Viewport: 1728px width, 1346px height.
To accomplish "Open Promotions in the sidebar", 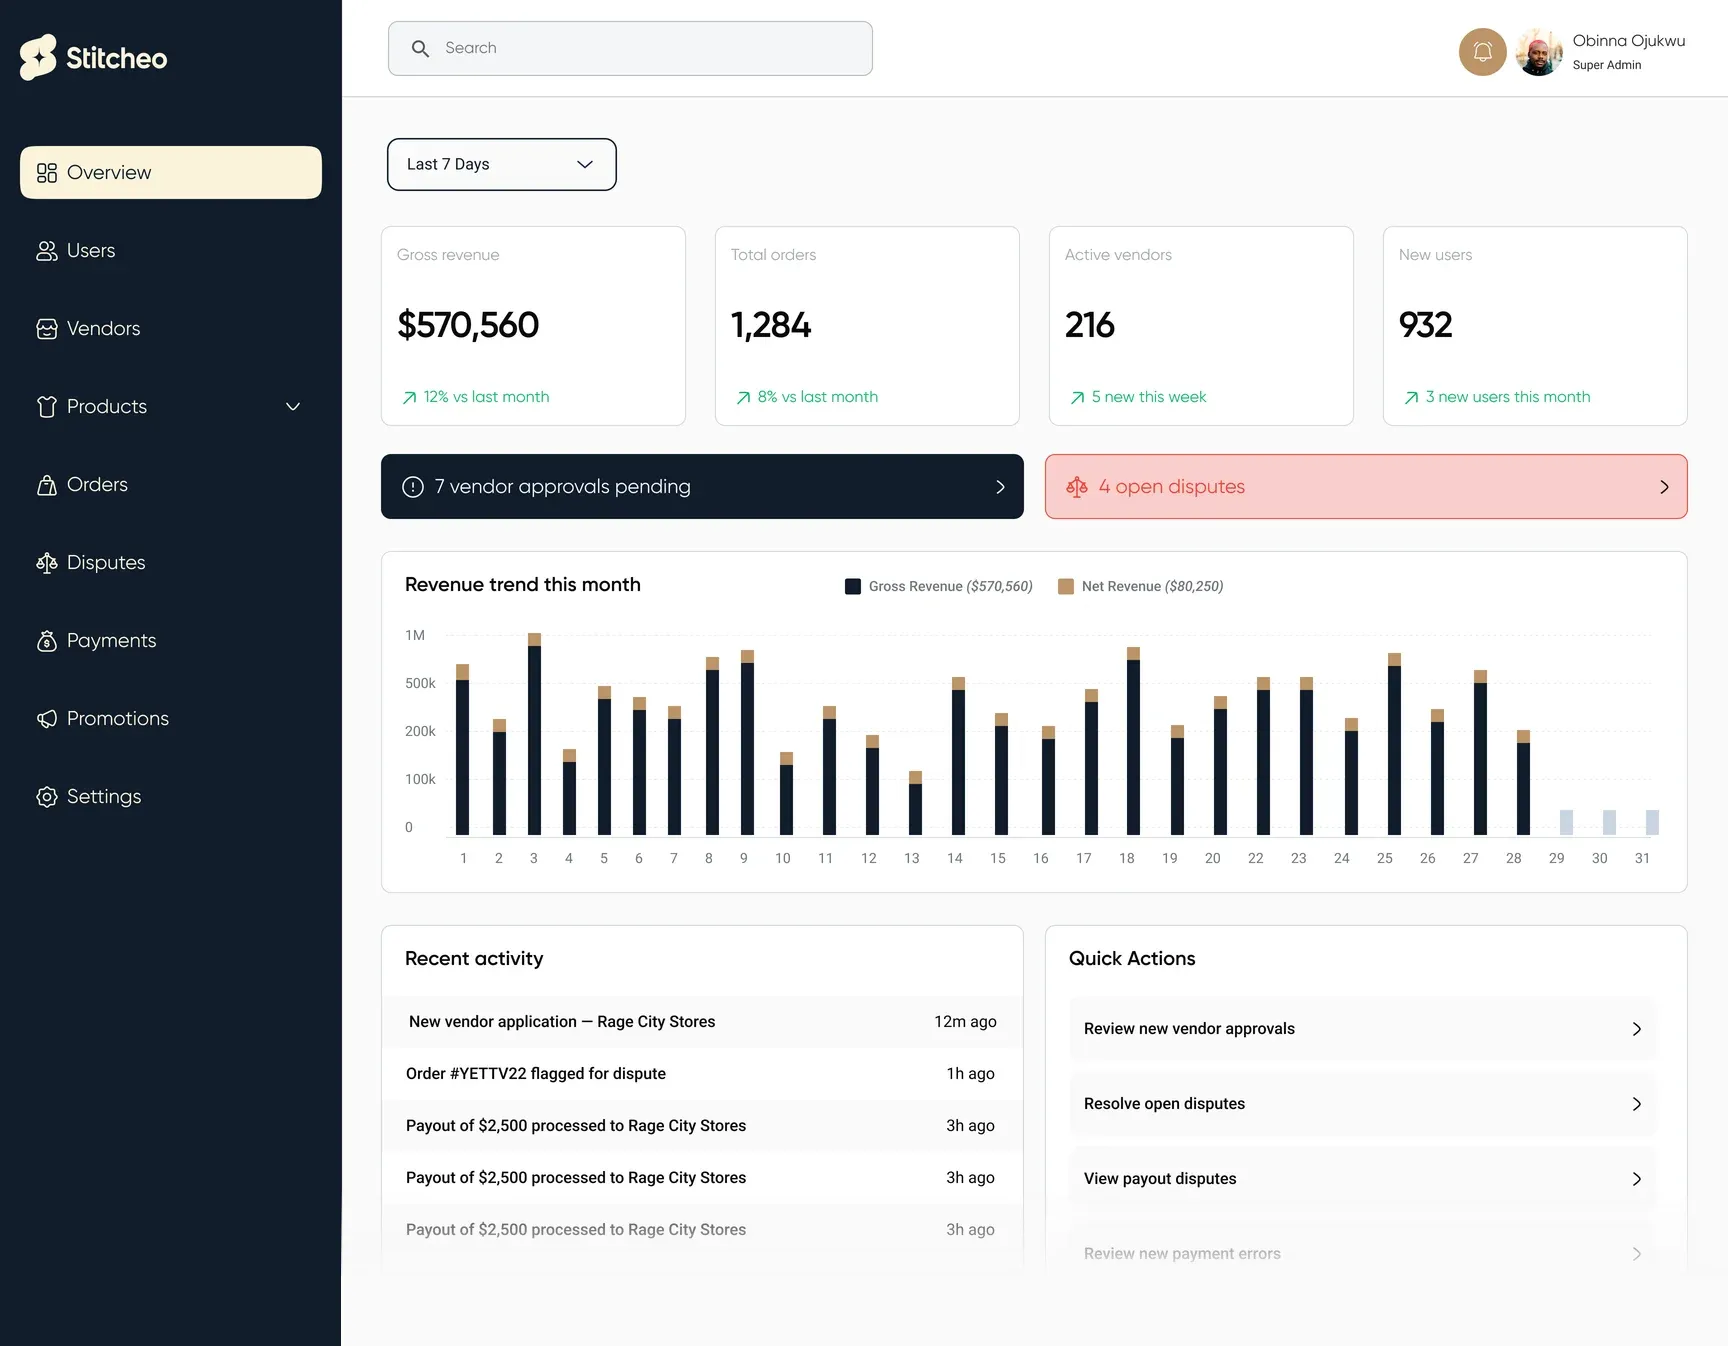I will click(171, 719).
